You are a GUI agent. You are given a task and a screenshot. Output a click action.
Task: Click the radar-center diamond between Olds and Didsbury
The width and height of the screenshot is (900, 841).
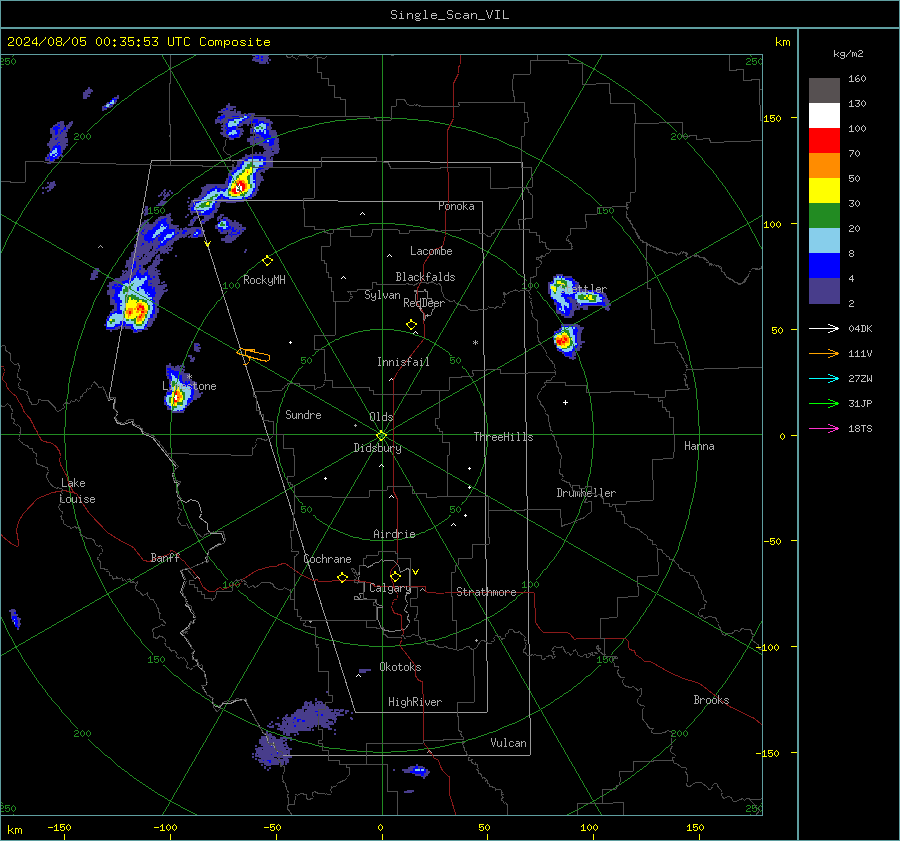(381, 436)
